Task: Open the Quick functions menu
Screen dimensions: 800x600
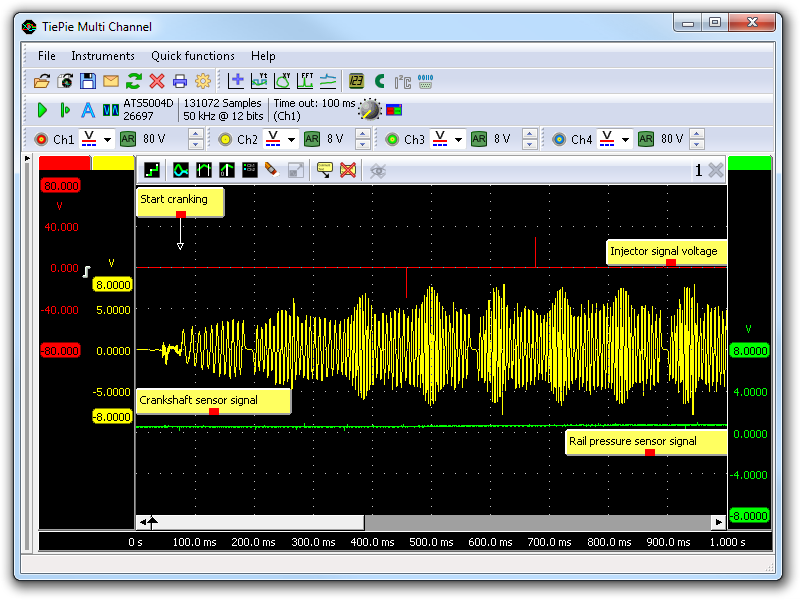Action: pos(193,56)
